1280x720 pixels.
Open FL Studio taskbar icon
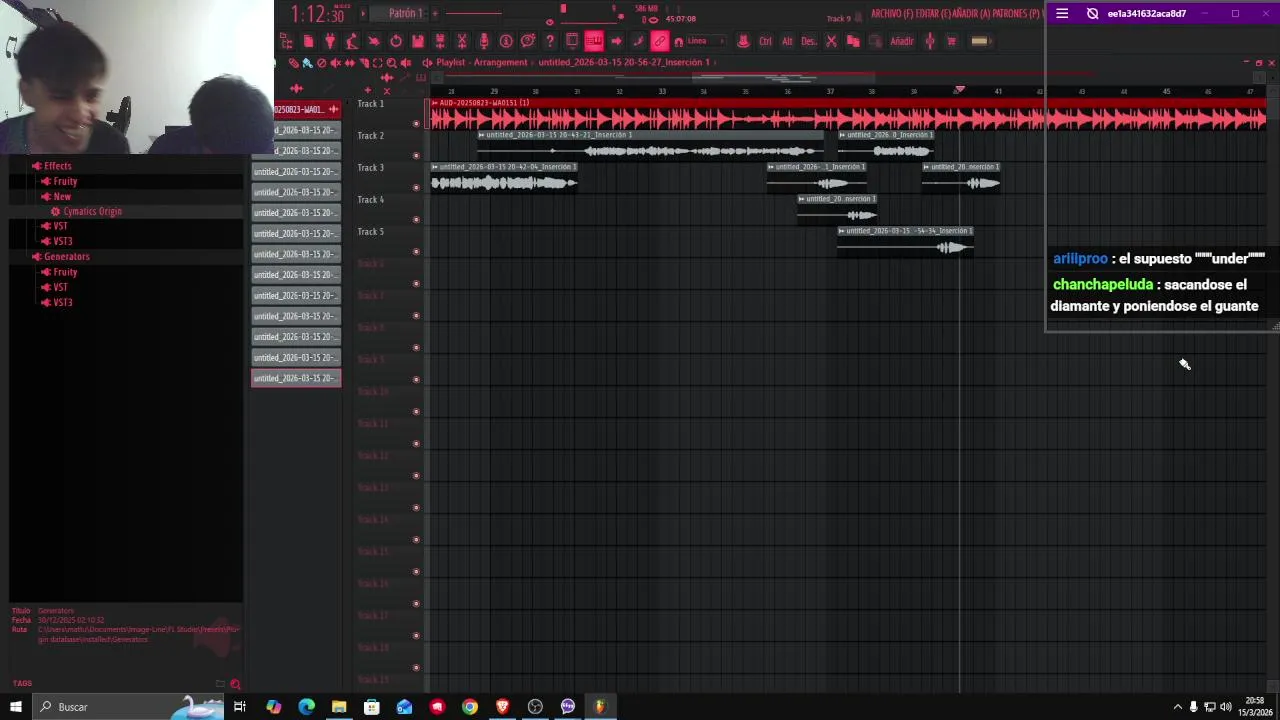600,707
